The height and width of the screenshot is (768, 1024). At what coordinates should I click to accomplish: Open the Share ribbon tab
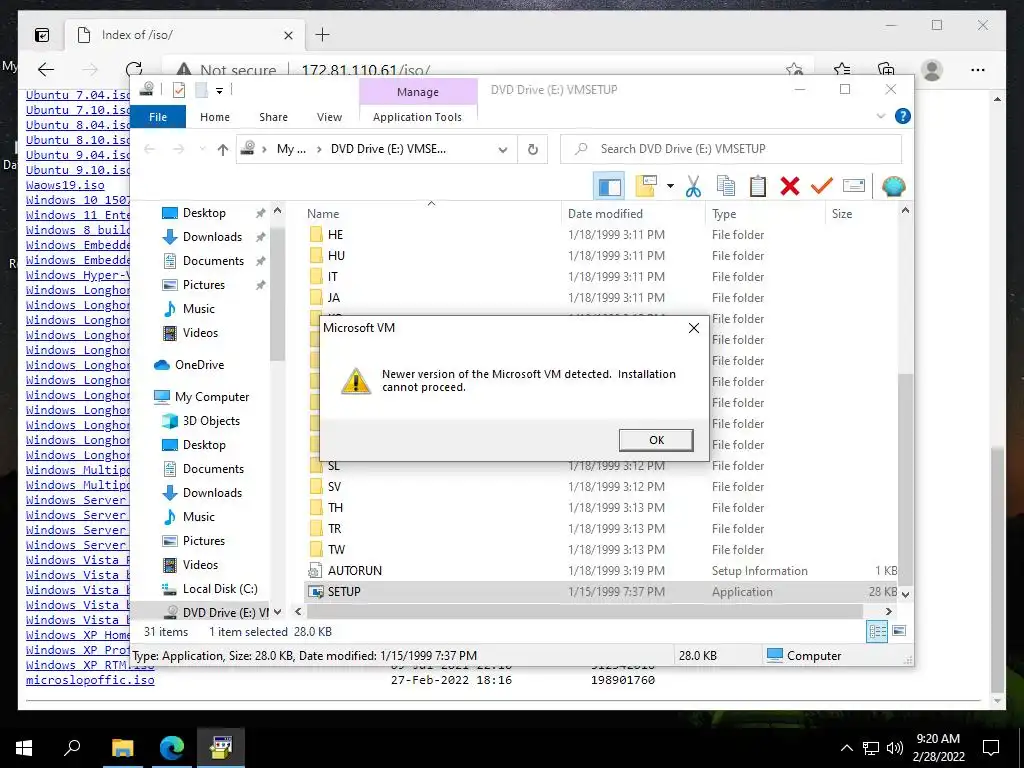[273, 117]
